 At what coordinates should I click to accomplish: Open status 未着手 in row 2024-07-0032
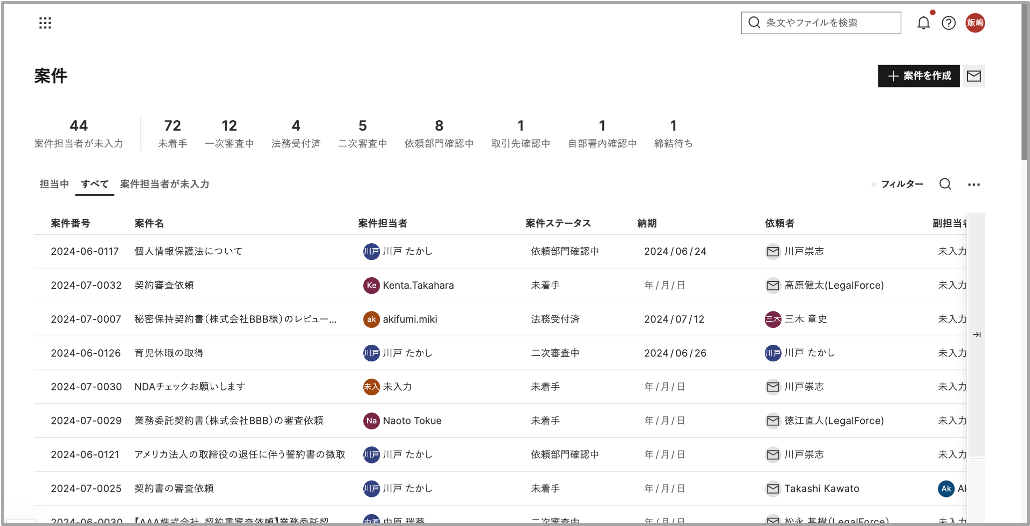click(x=545, y=286)
